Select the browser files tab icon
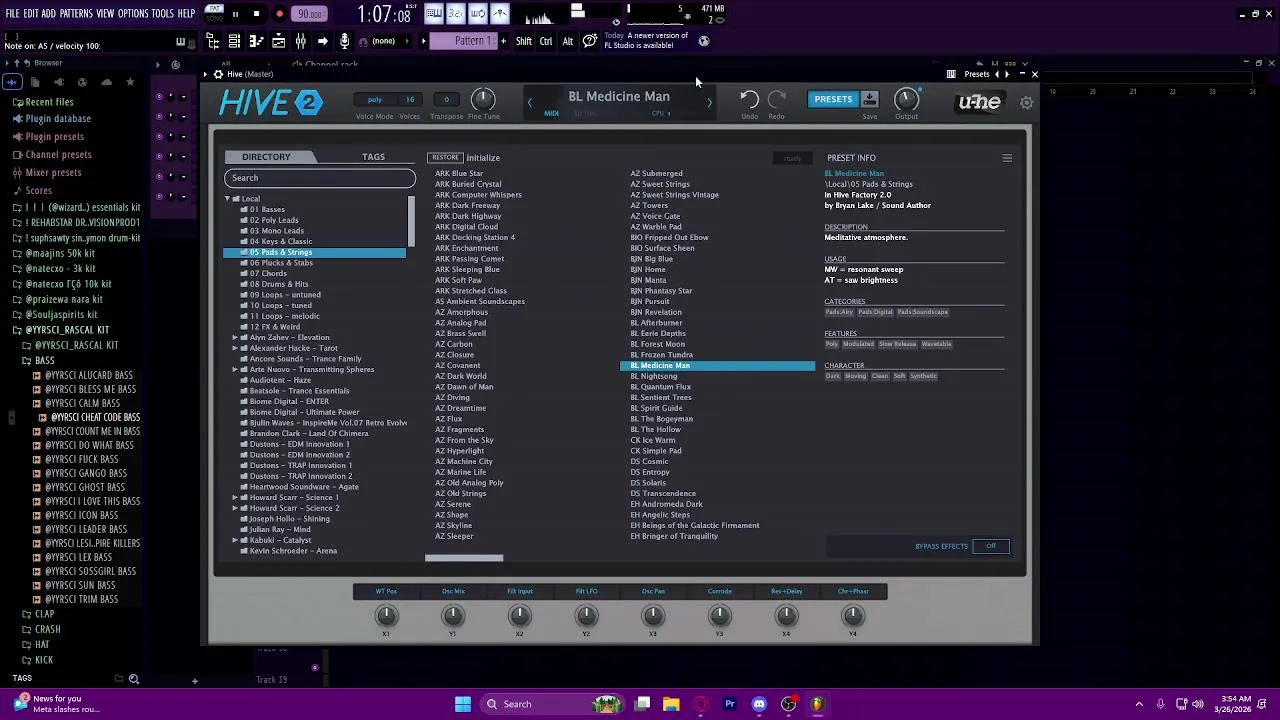Viewport: 1280px width, 720px height. pyautogui.click(x=35, y=82)
